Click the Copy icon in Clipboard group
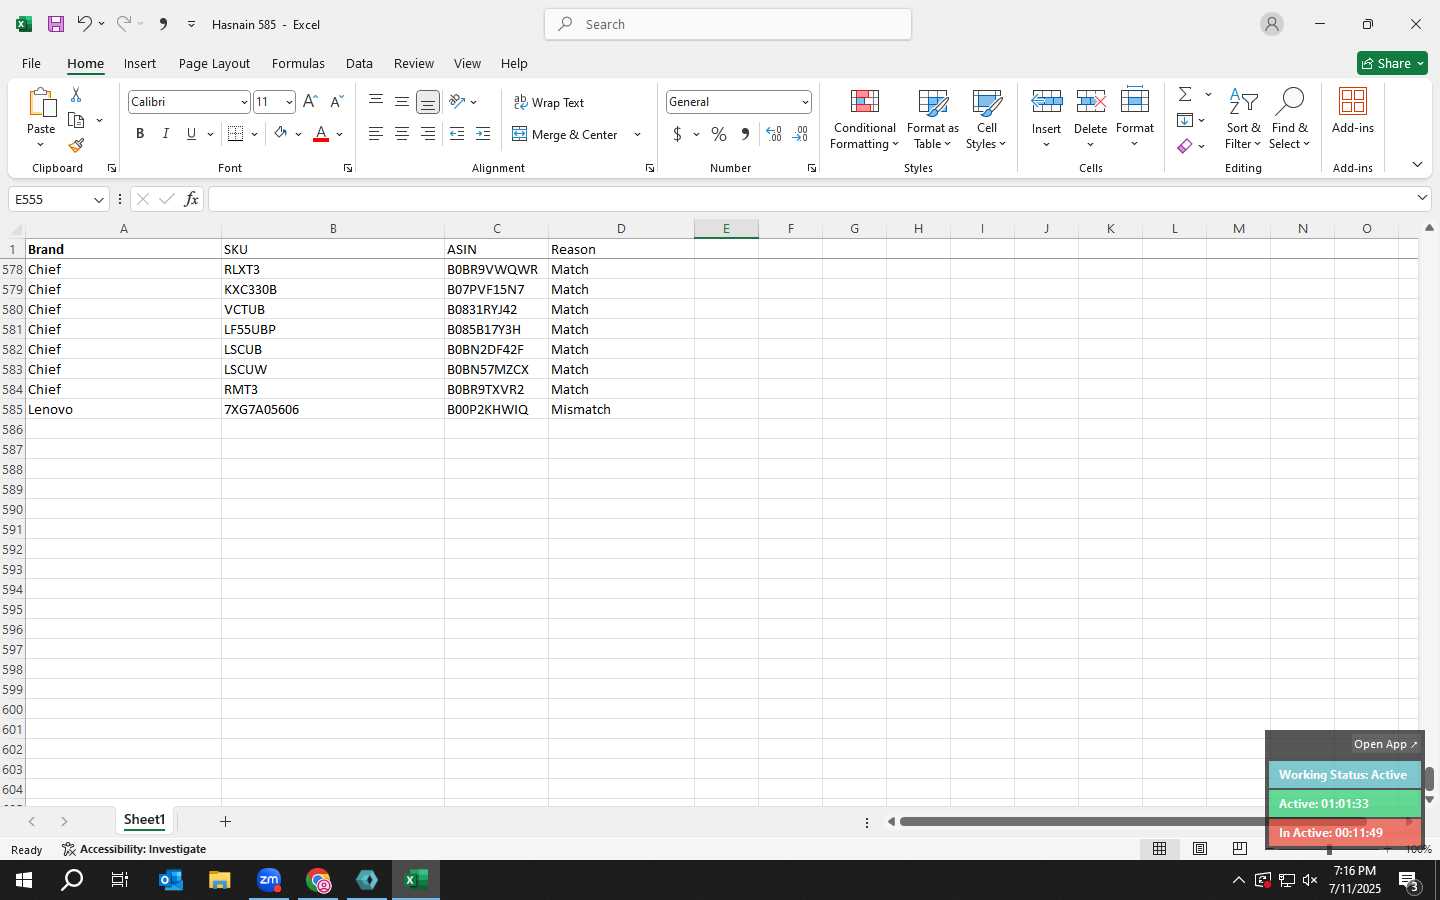Viewport: 1440px width, 900px height. pyautogui.click(x=76, y=120)
